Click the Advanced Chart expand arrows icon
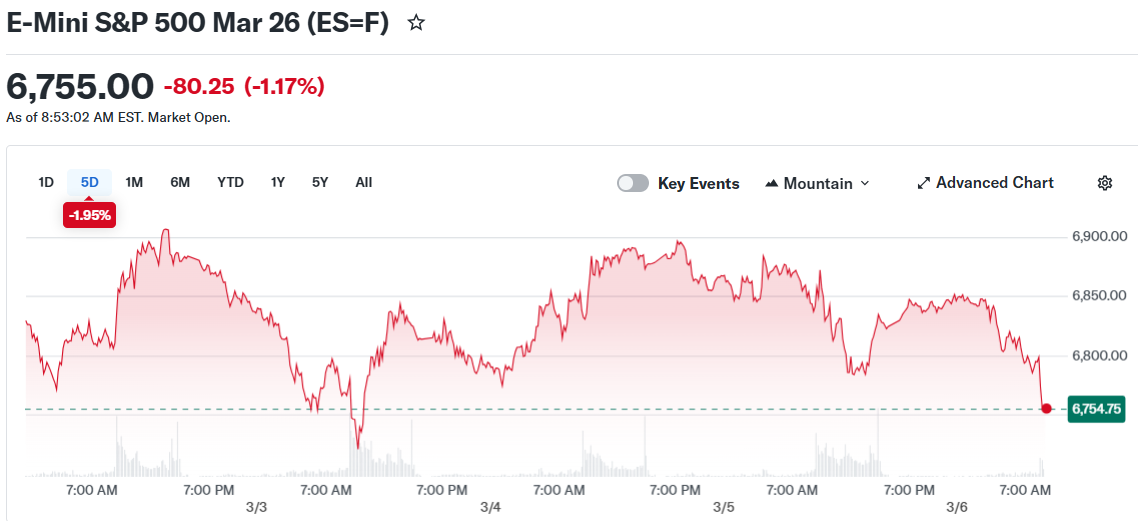 [x=924, y=183]
